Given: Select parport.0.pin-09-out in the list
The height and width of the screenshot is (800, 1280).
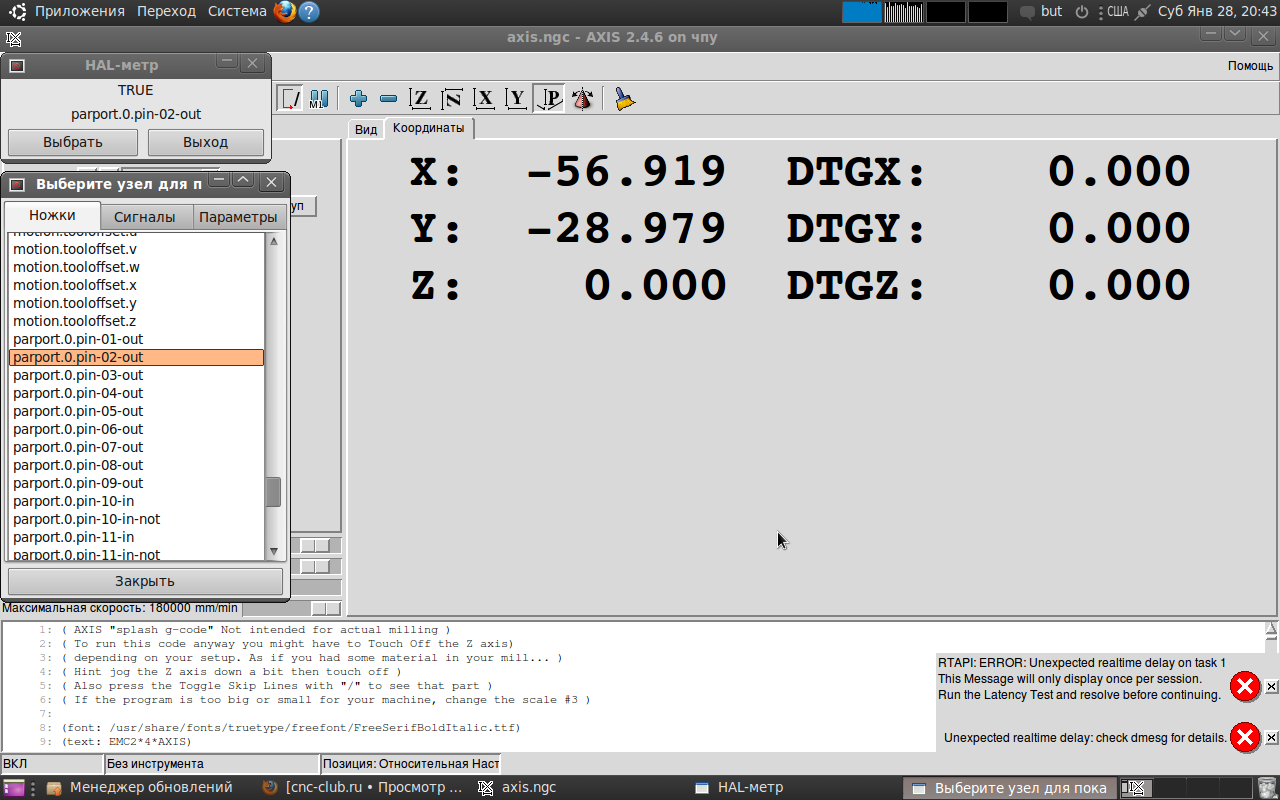Looking at the screenshot, I should pos(136,483).
